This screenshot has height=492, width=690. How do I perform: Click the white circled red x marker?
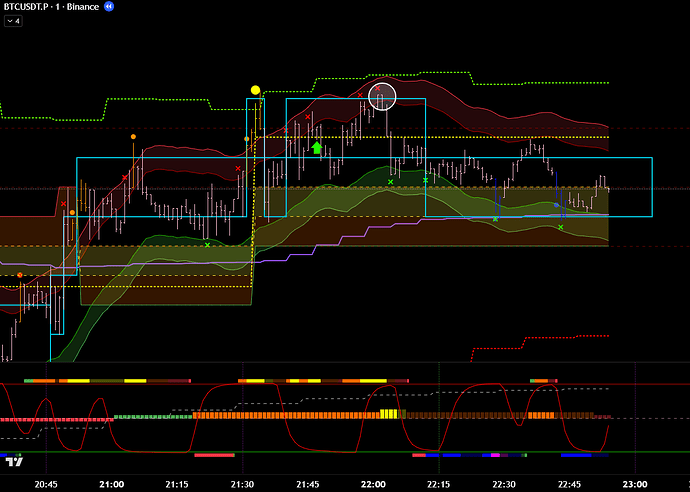(x=381, y=96)
